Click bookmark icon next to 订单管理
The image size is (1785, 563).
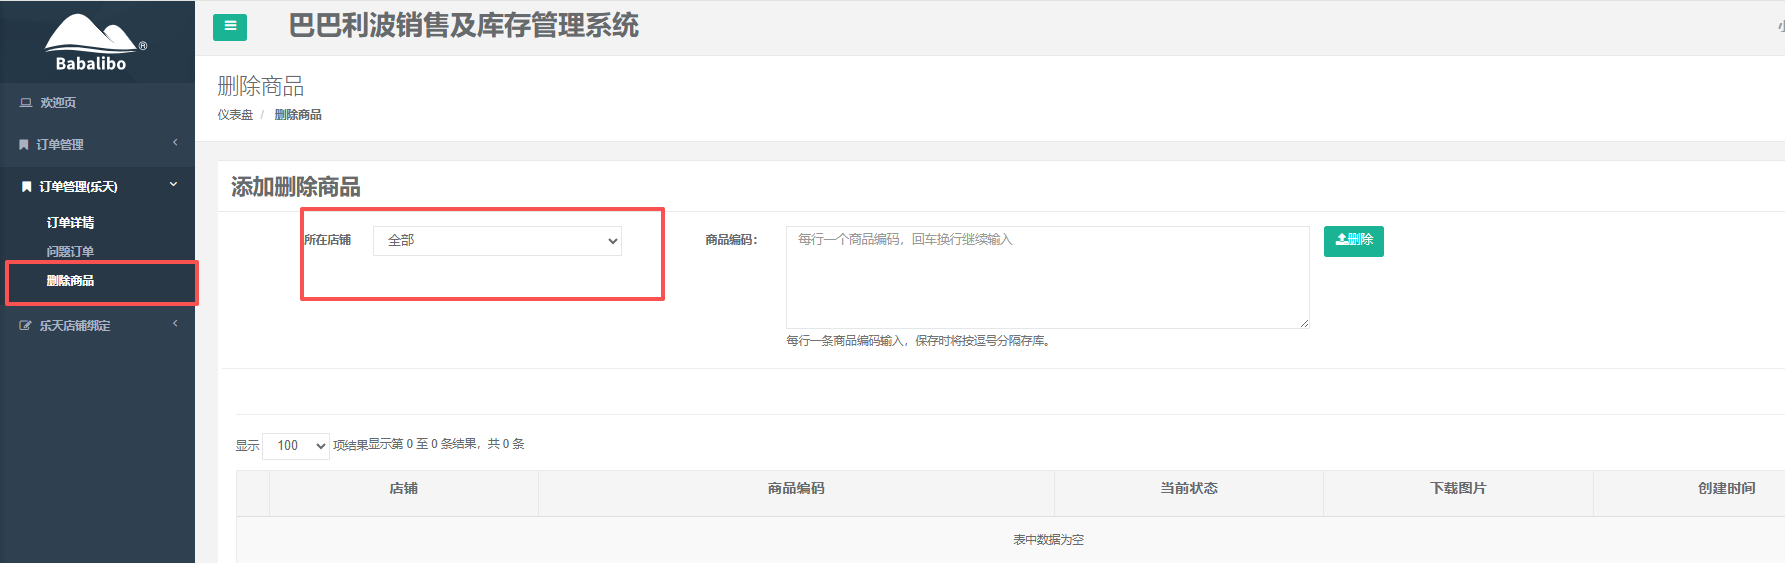click(x=24, y=145)
